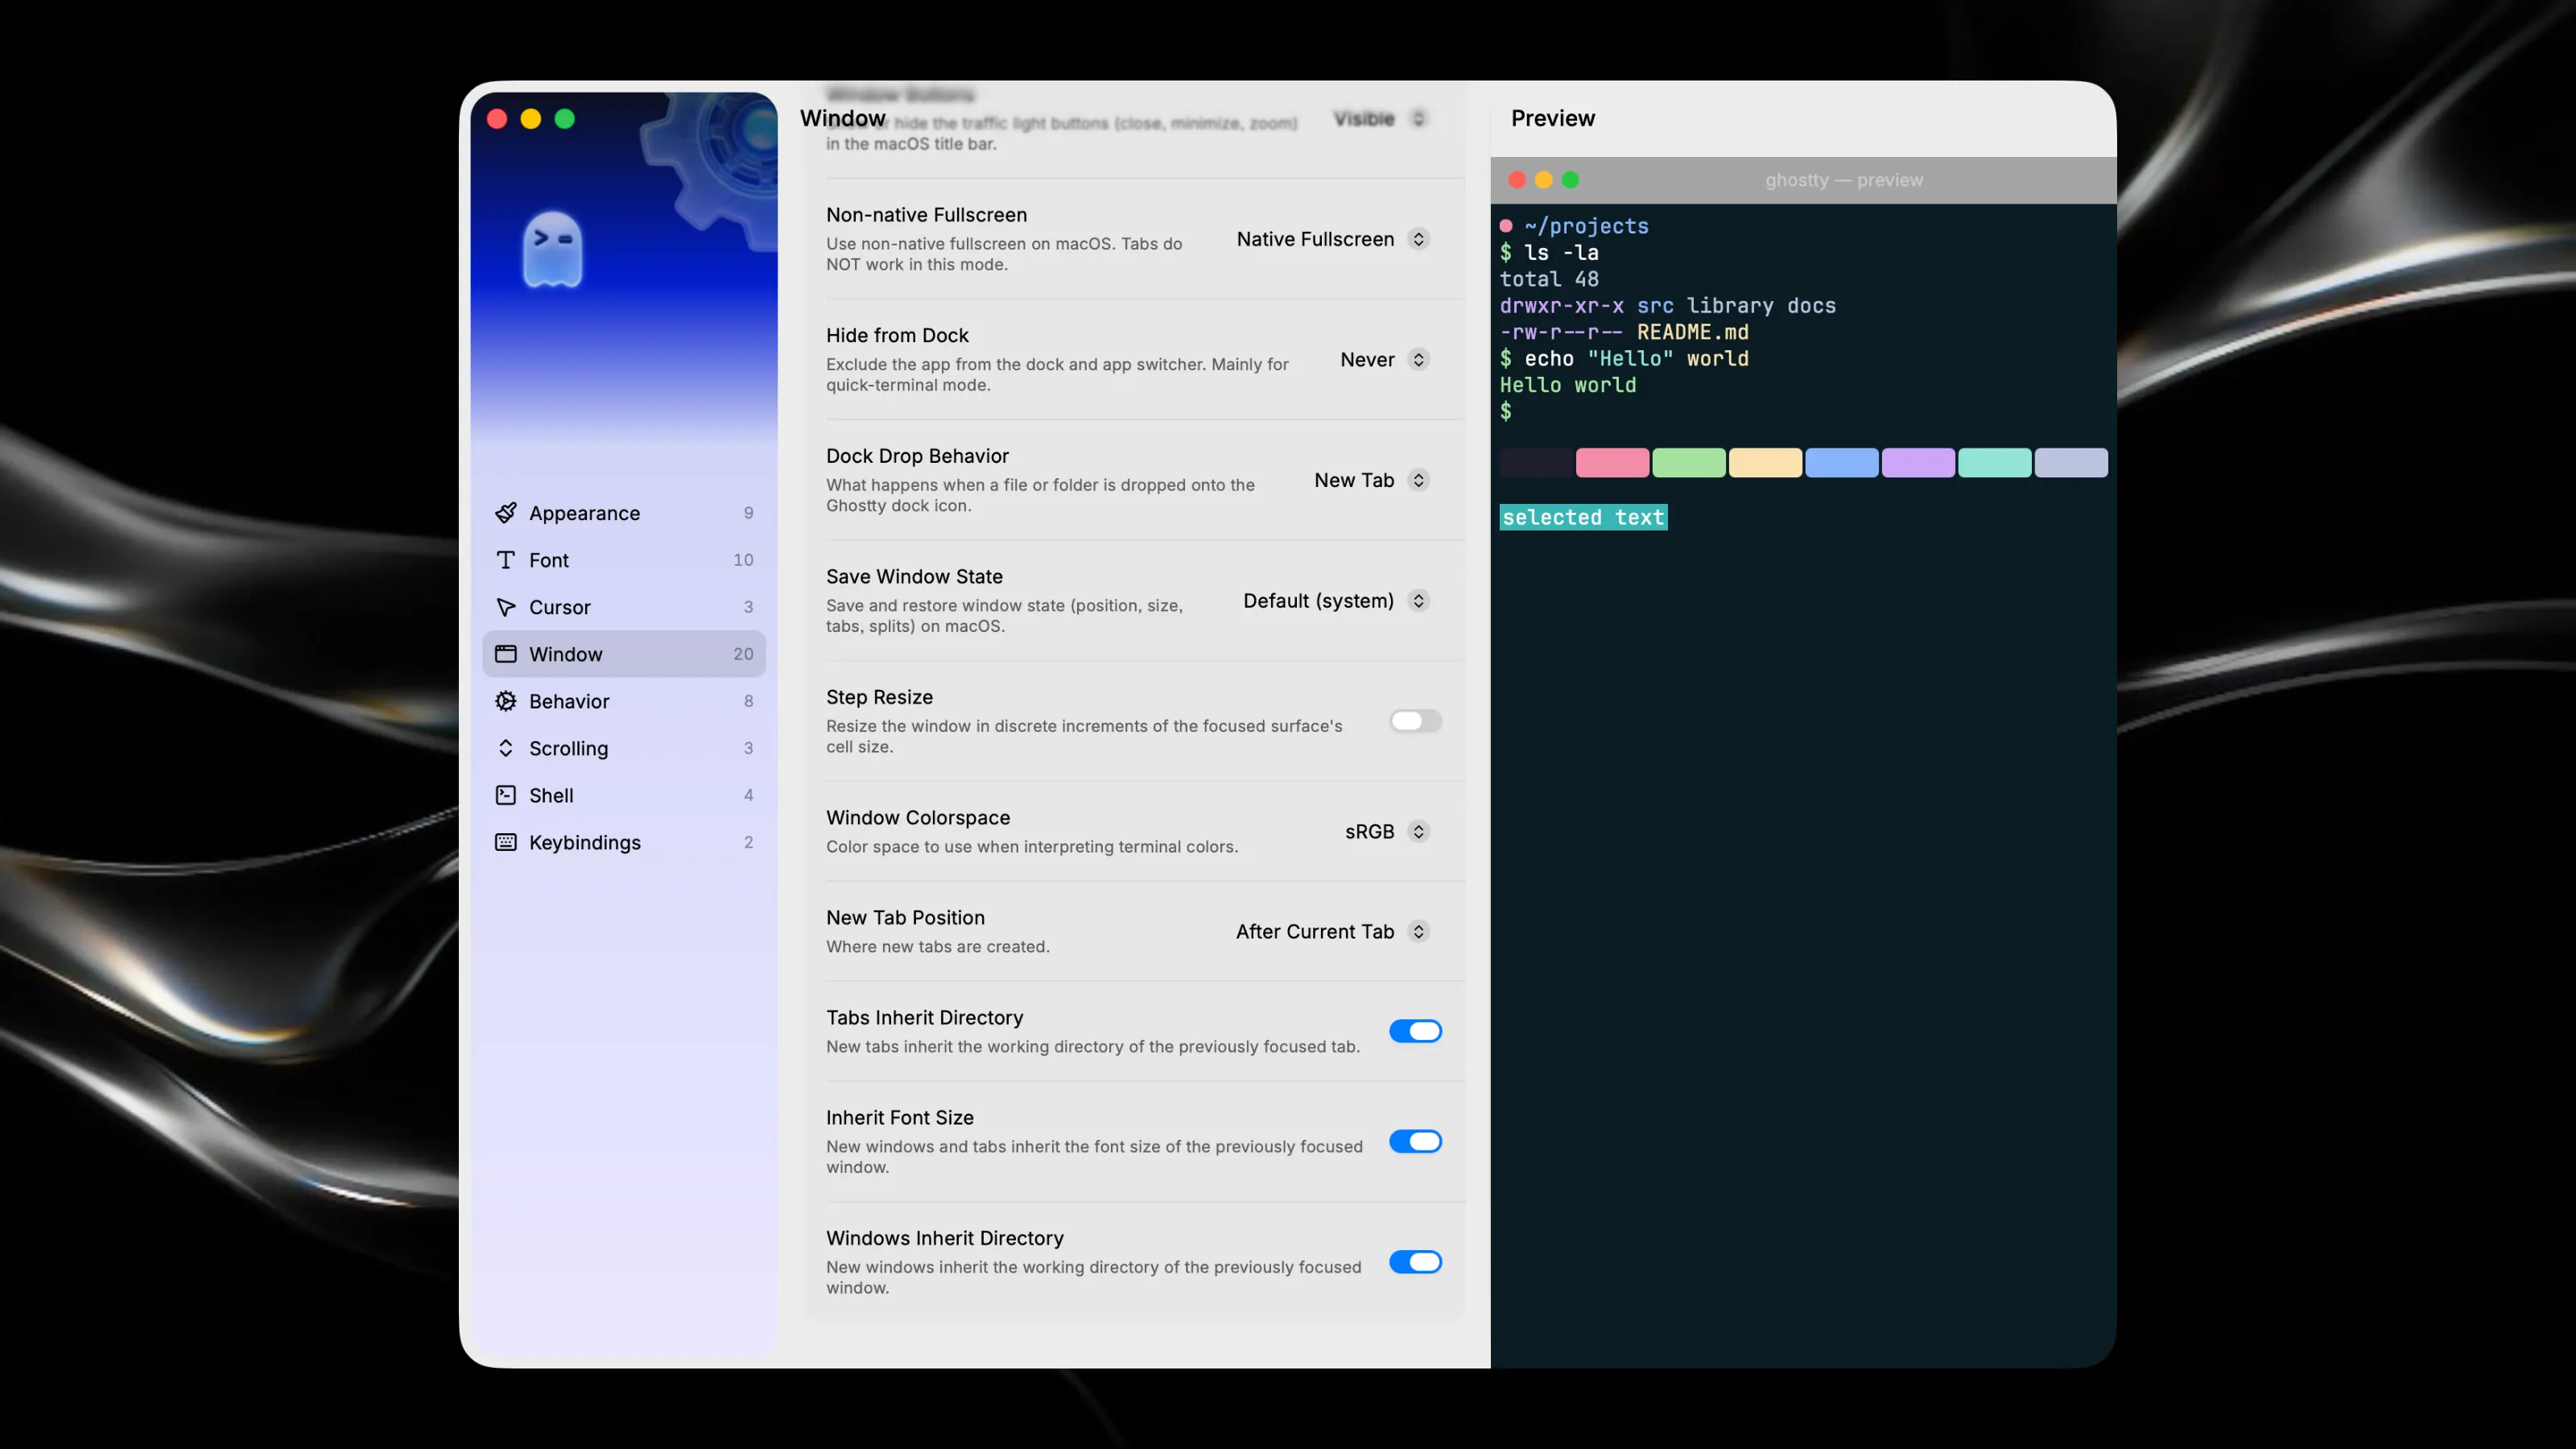Click the red close button of settings window
This screenshot has width=2576, height=1449.
497,119
